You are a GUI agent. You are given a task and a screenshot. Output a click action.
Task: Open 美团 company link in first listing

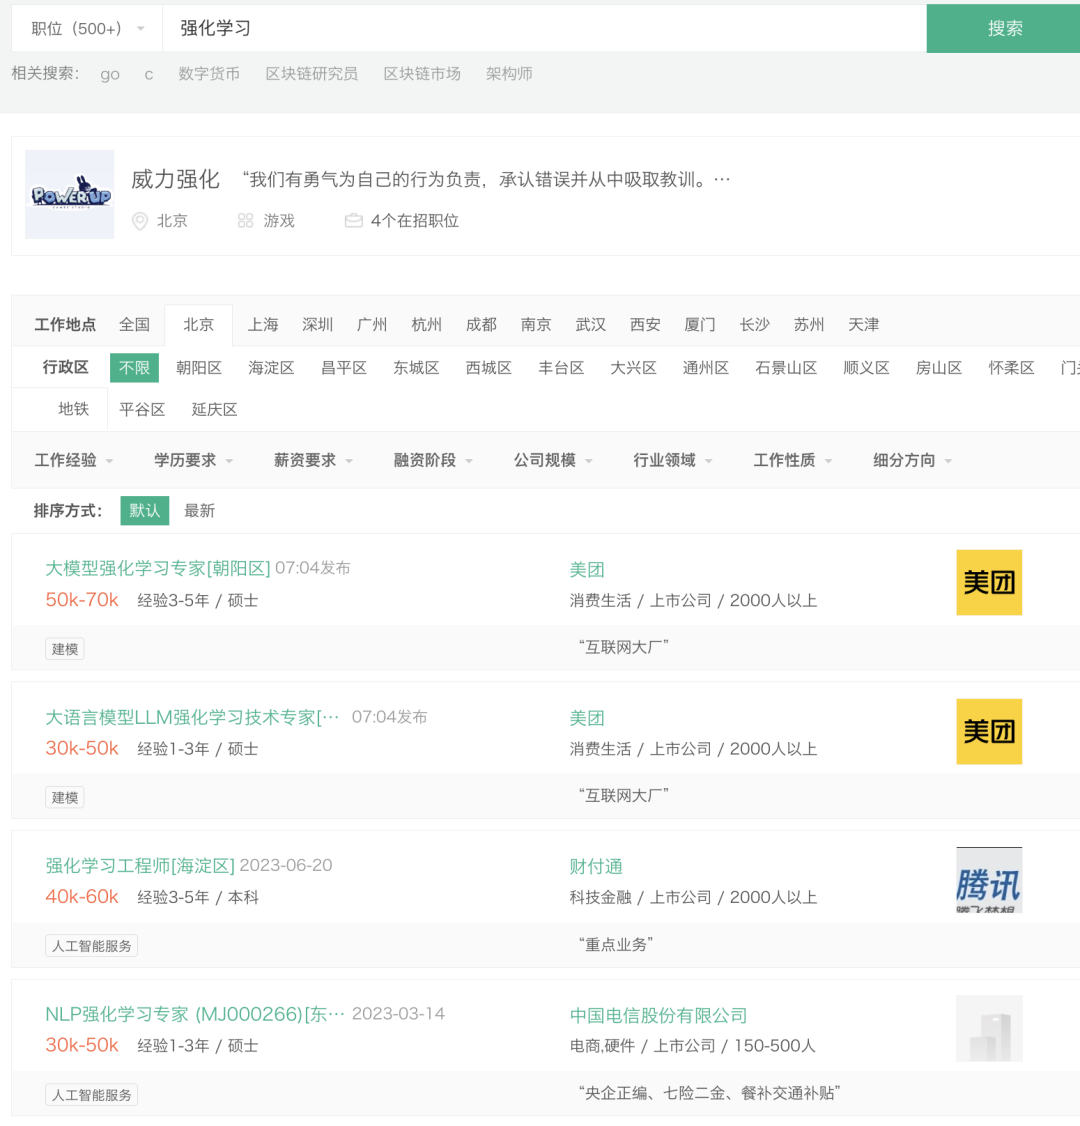click(587, 570)
